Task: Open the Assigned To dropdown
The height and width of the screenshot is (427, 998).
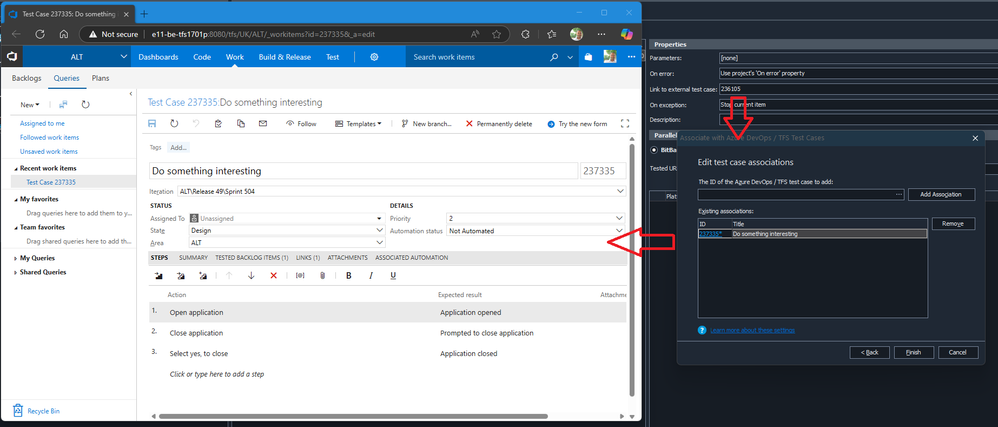Action: pyautogui.click(x=381, y=218)
